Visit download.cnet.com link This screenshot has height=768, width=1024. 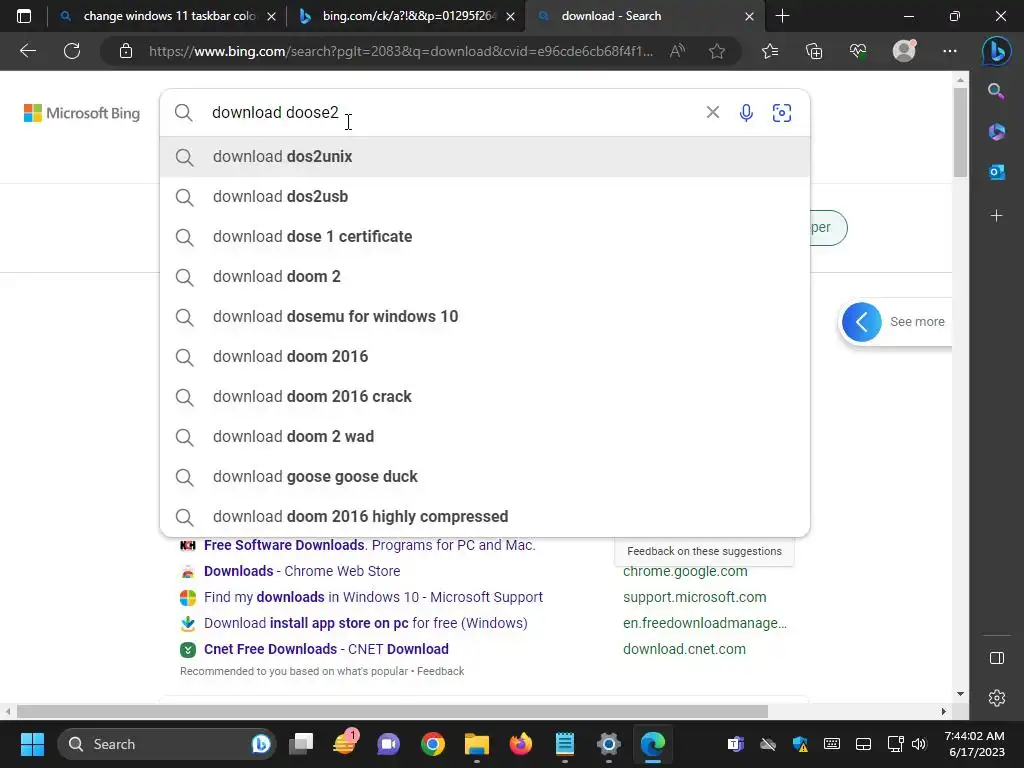tap(684, 649)
